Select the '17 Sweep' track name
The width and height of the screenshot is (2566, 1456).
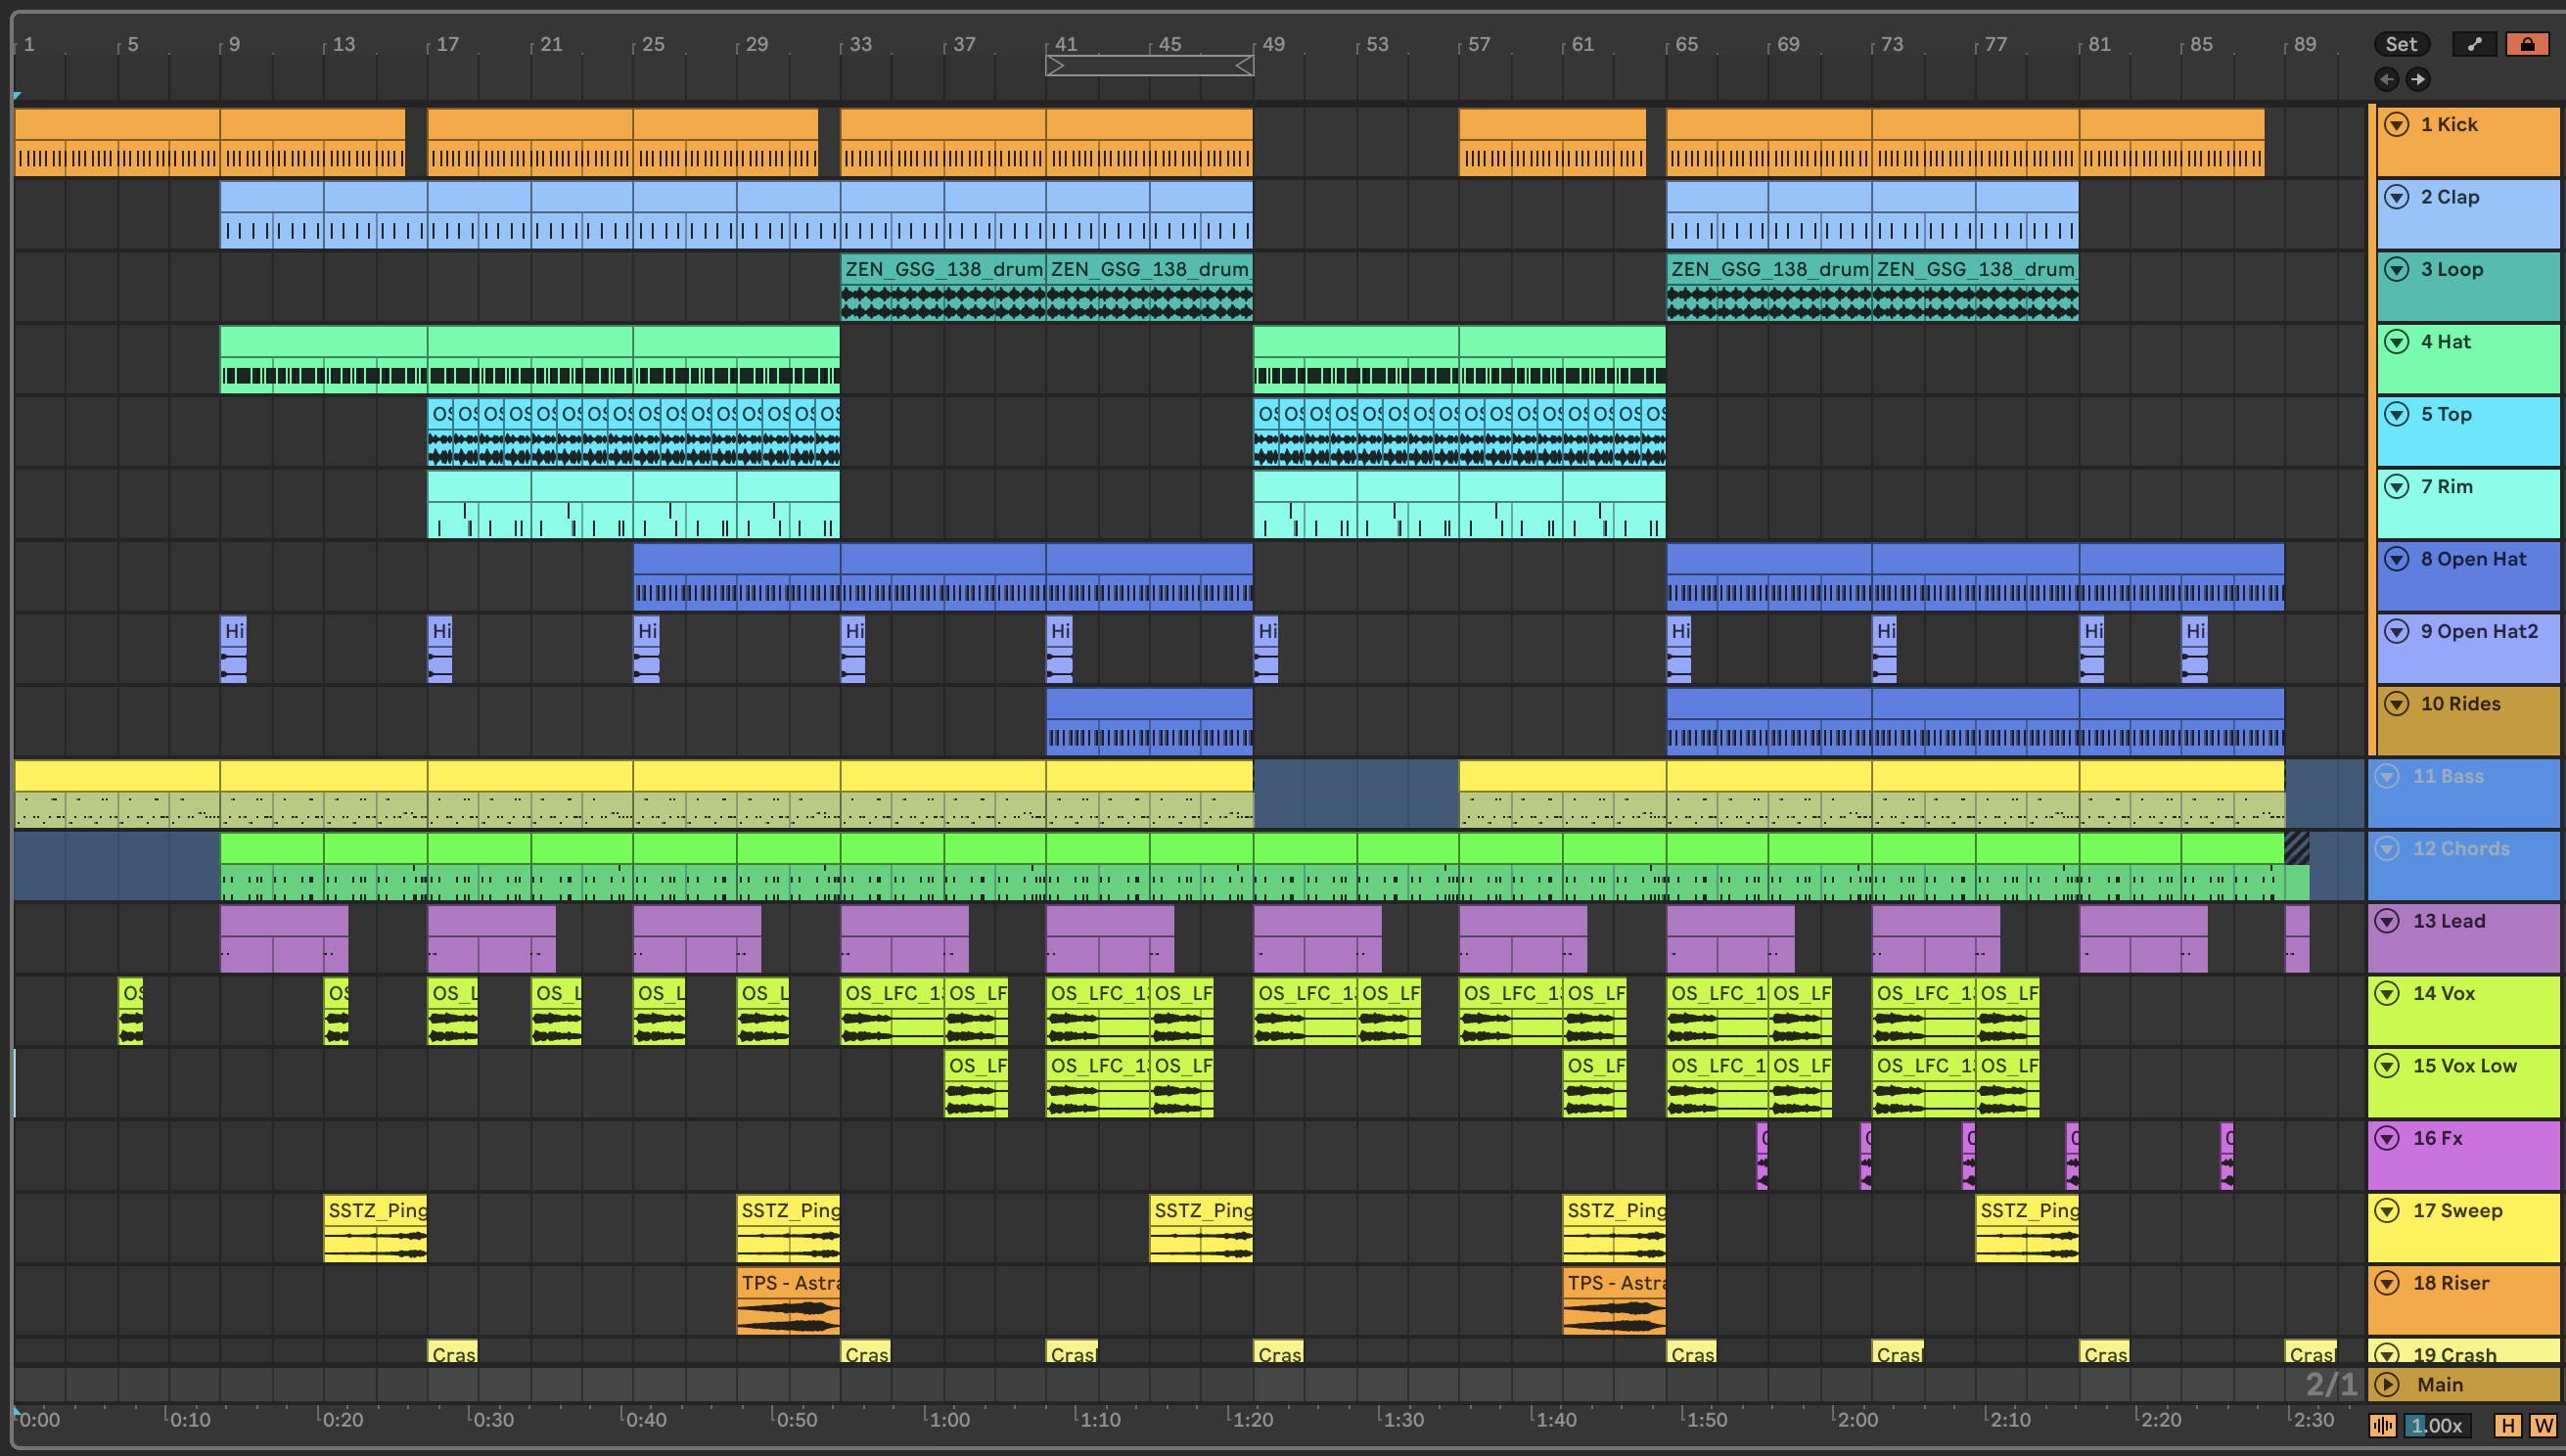coord(2457,1210)
